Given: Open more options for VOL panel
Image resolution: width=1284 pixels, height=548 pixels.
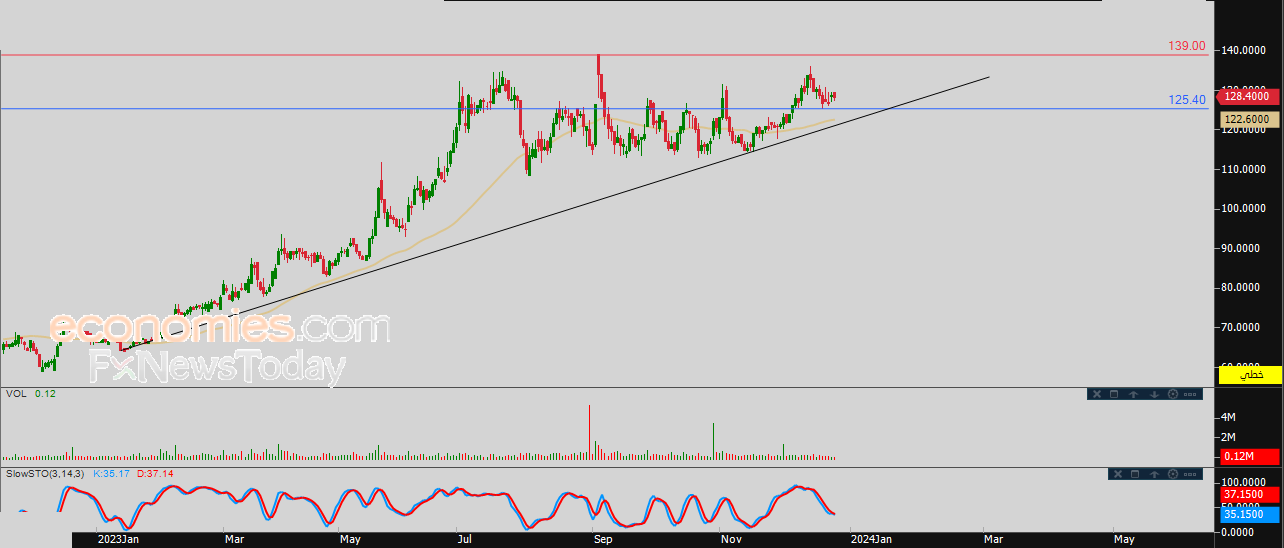Looking at the screenshot, I should pyautogui.click(x=1190, y=394).
